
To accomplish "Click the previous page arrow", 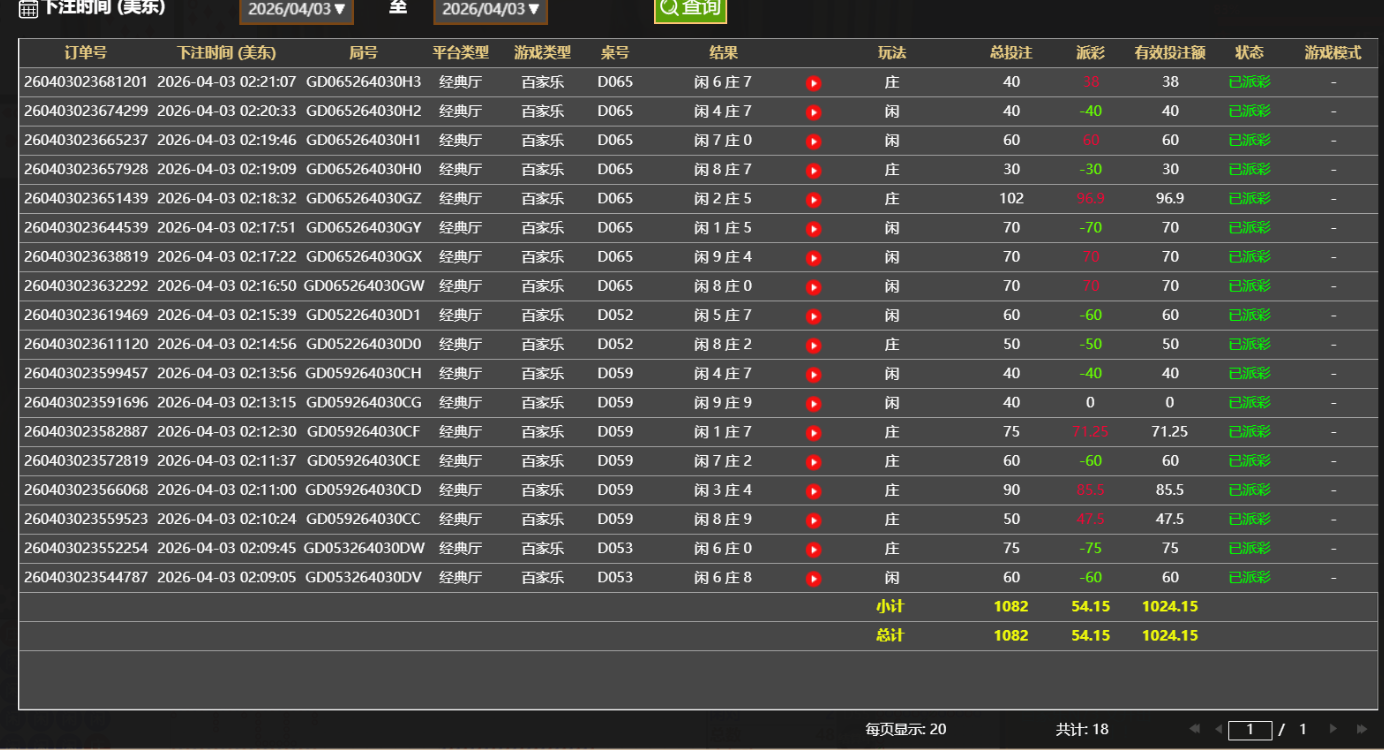I will tap(1219, 729).
